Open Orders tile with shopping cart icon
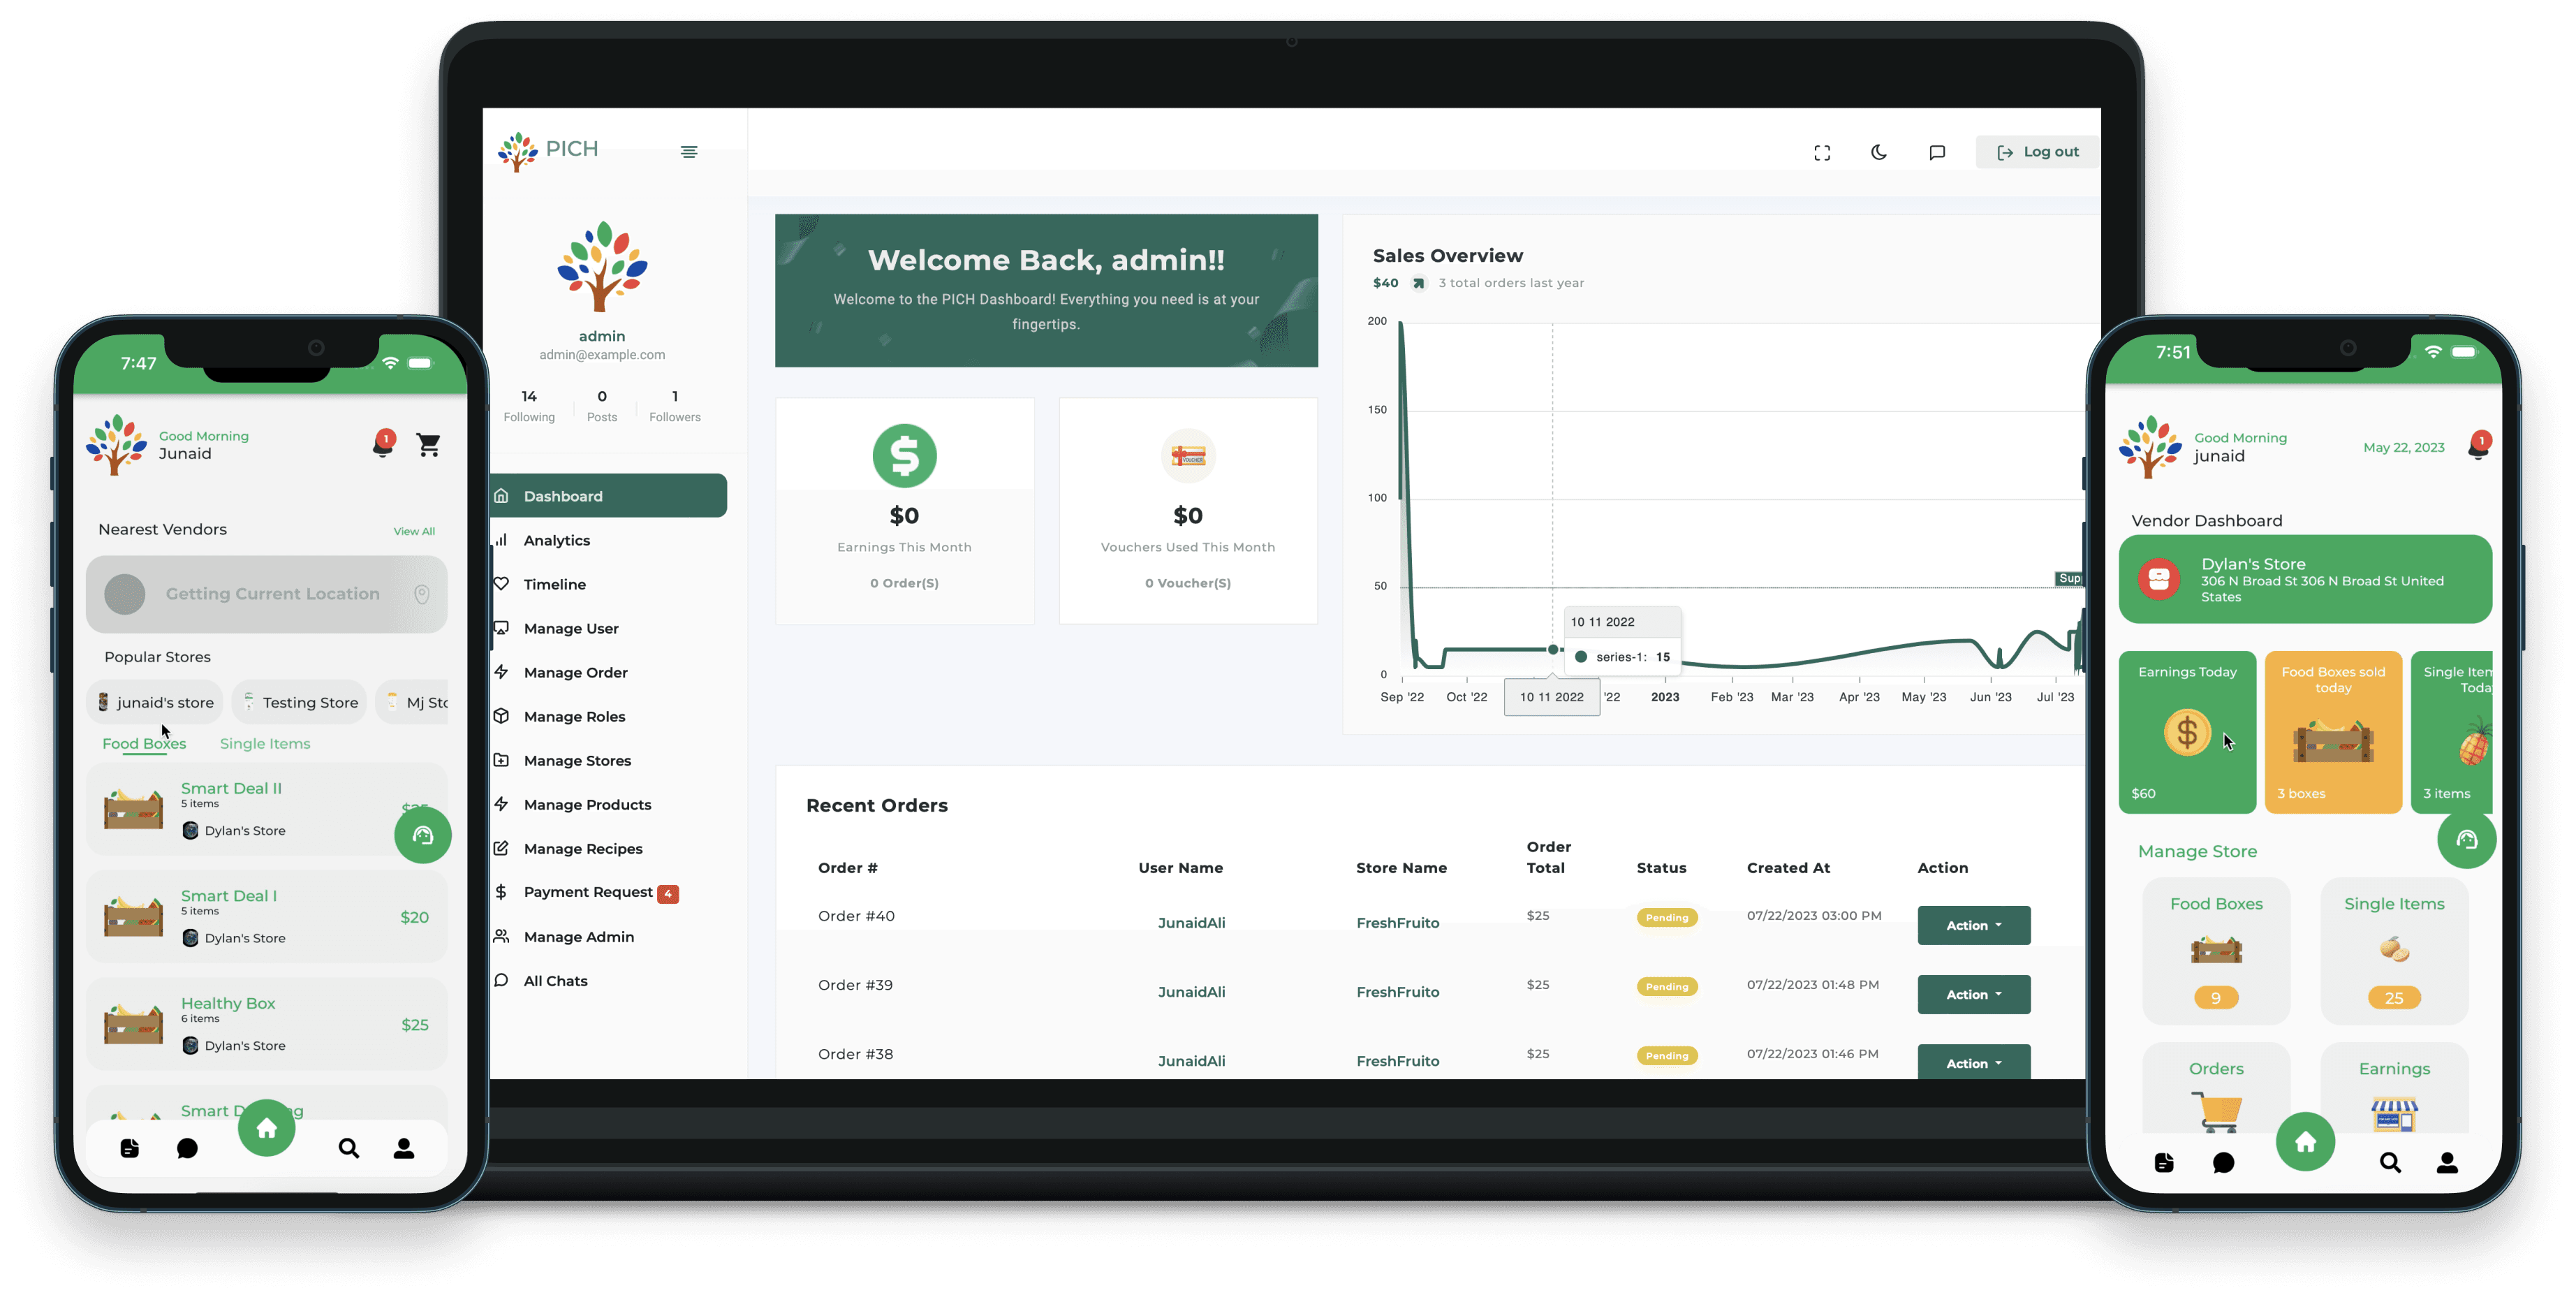The image size is (2576, 1295). 2216,1088
